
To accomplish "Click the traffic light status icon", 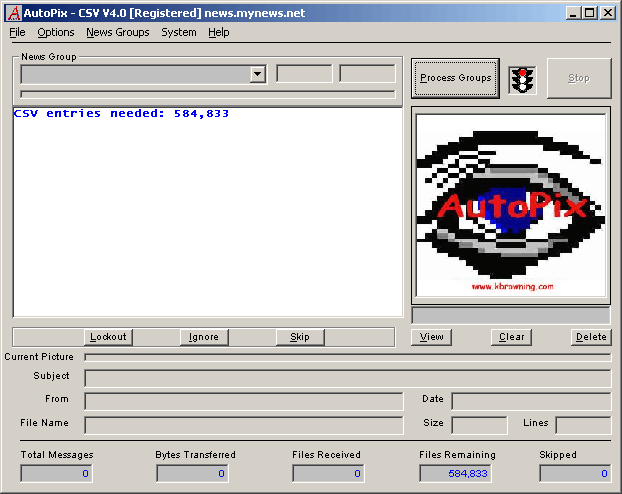I will (x=522, y=81).
